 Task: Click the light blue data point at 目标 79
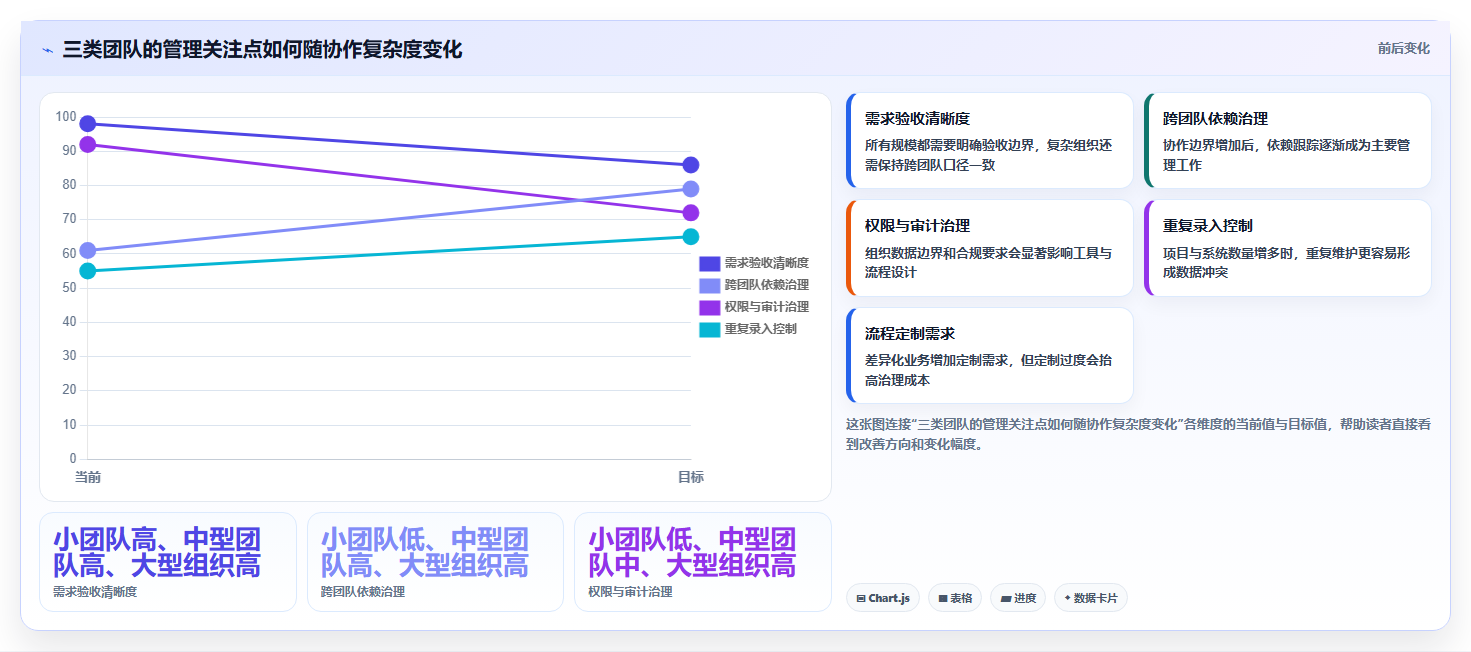691,189
